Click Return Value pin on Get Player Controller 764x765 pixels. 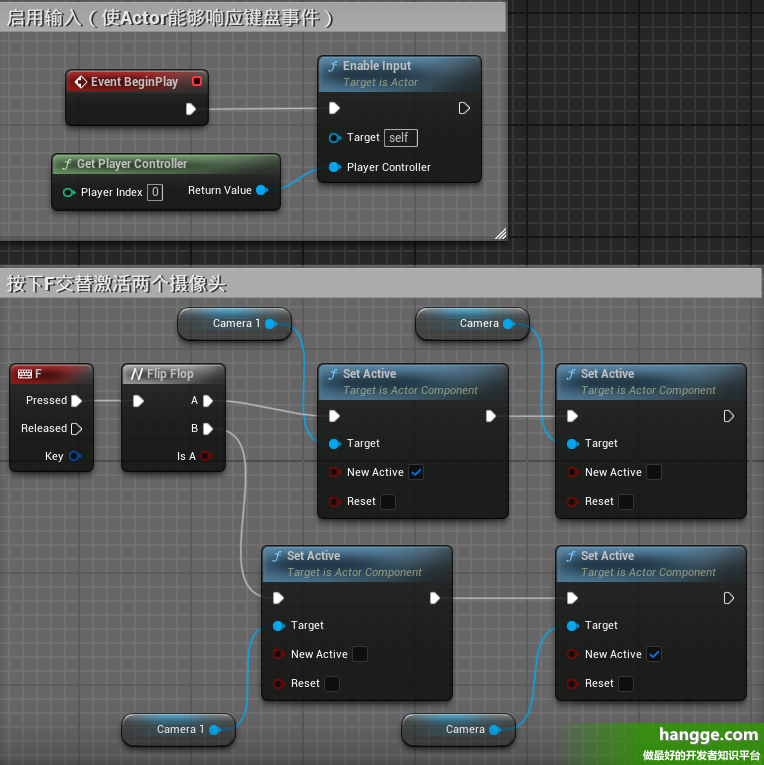click(262, 190)
